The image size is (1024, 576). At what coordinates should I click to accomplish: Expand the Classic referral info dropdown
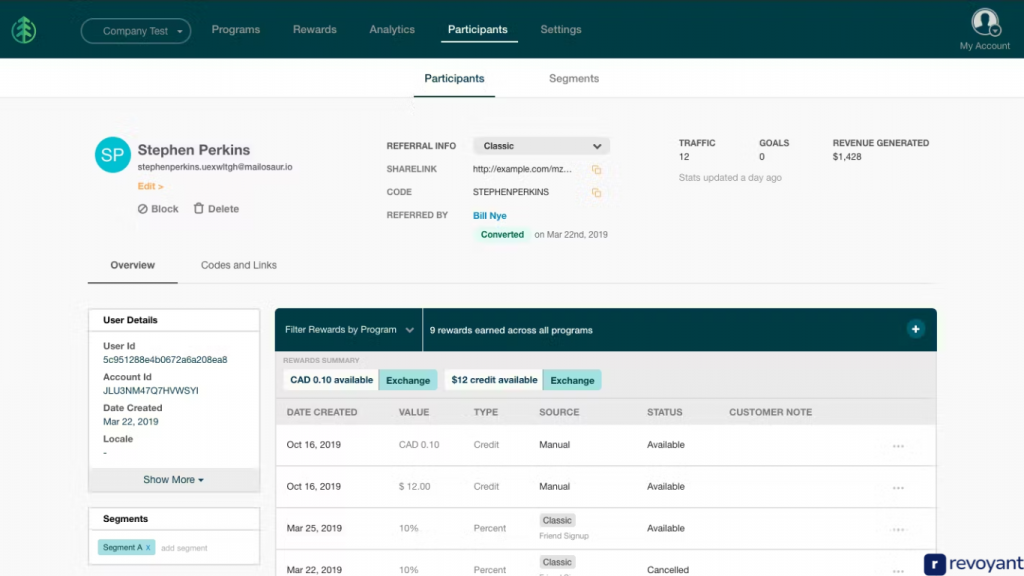[x=541, y=146]
